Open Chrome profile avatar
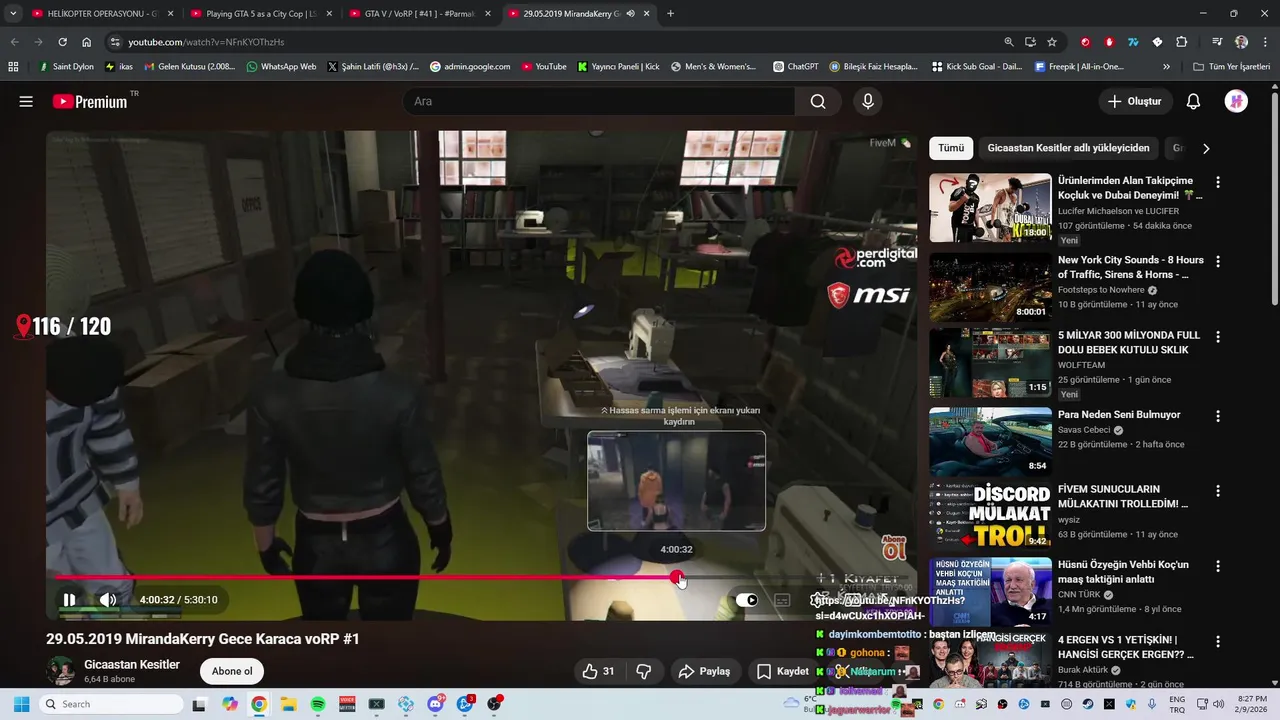 pyautogui.click(x=1241, y=42)
